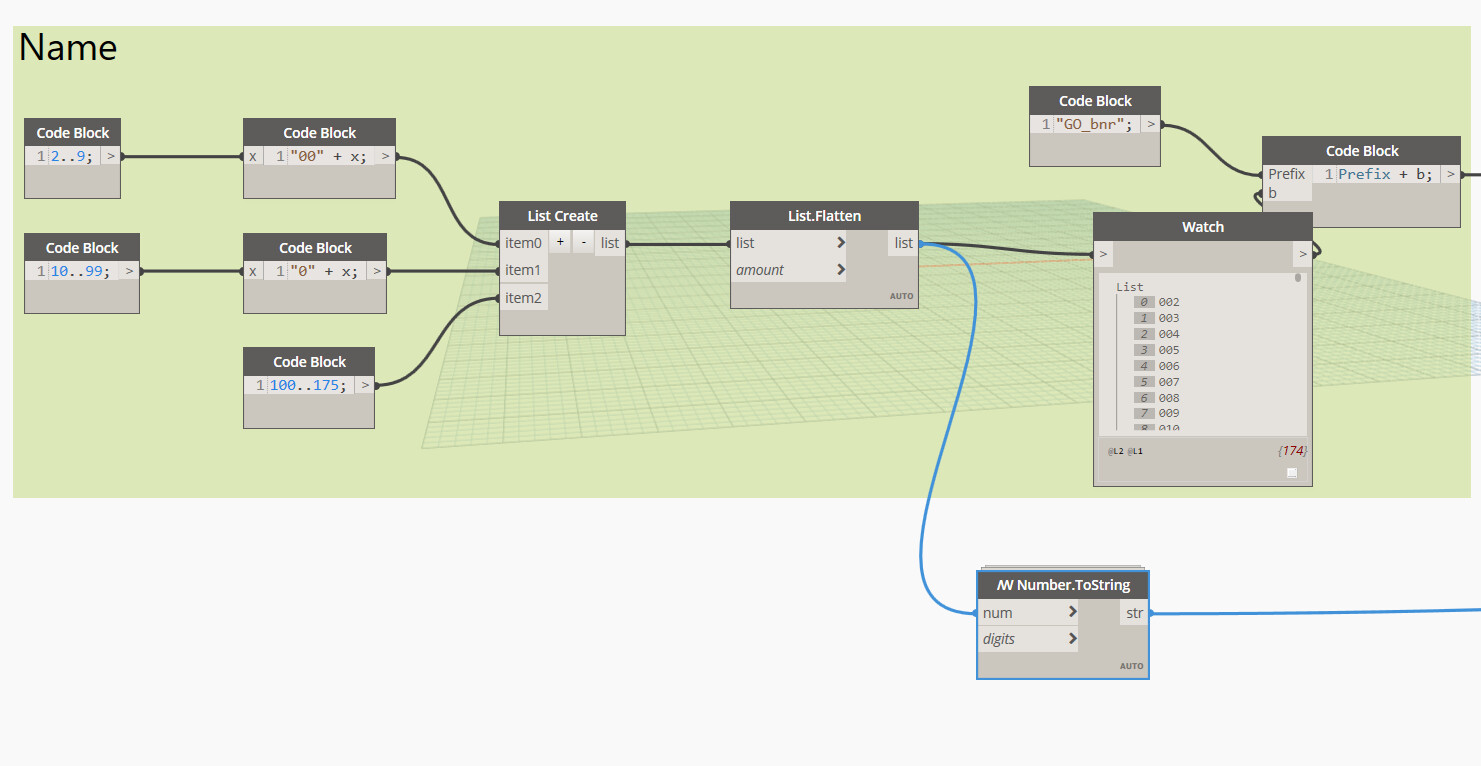Image resolution: width=1481 pixels, height=766 pixels.
Task: Select the item1 input port on List Create
Action: (523, 270)
